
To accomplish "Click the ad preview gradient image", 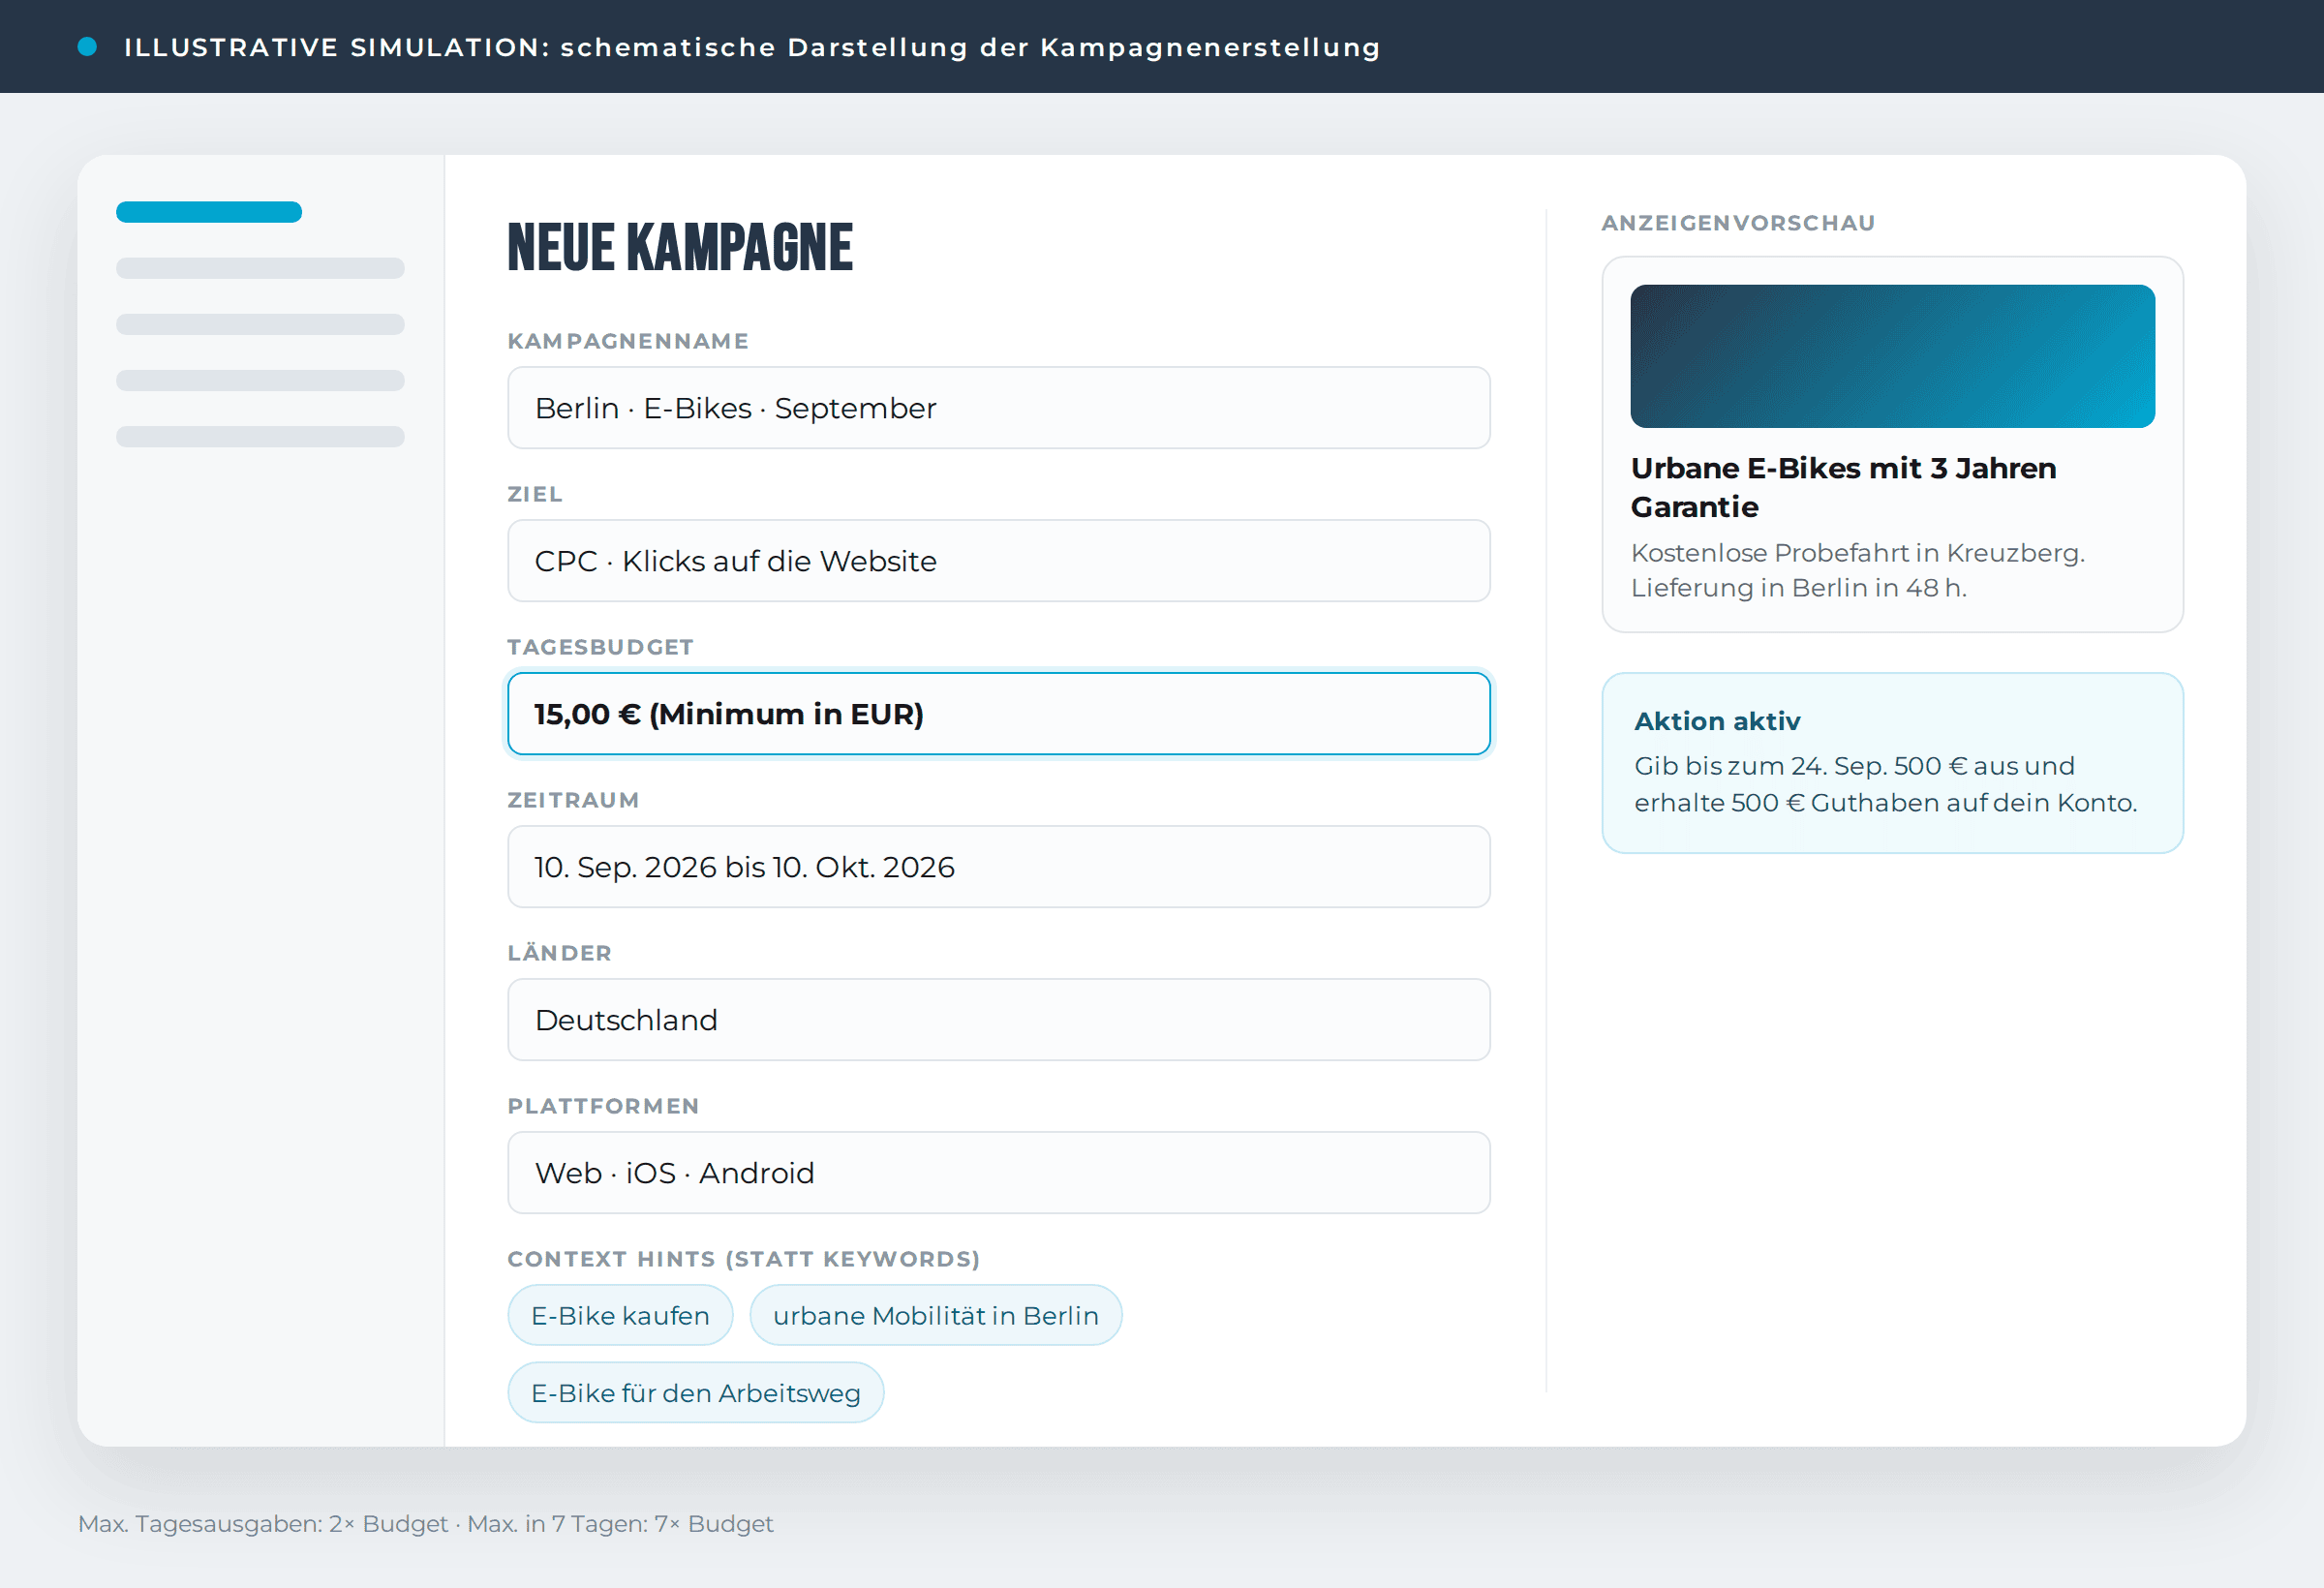I will click(x=1892, y=357).
